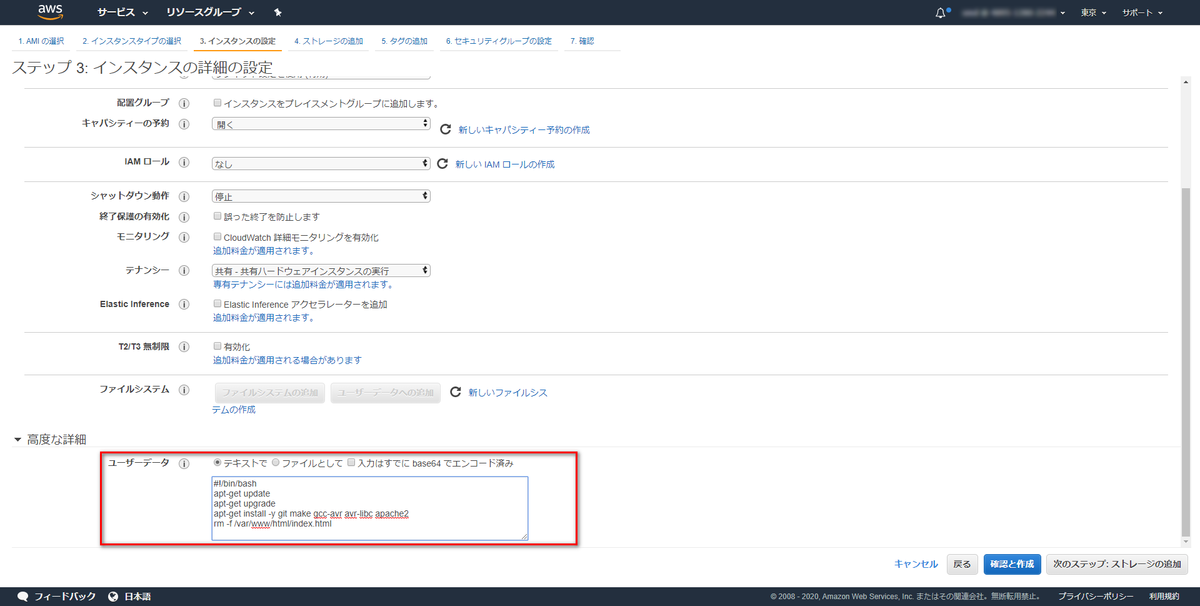
Task: Show info for テナンシー
Action: point(184,270)
